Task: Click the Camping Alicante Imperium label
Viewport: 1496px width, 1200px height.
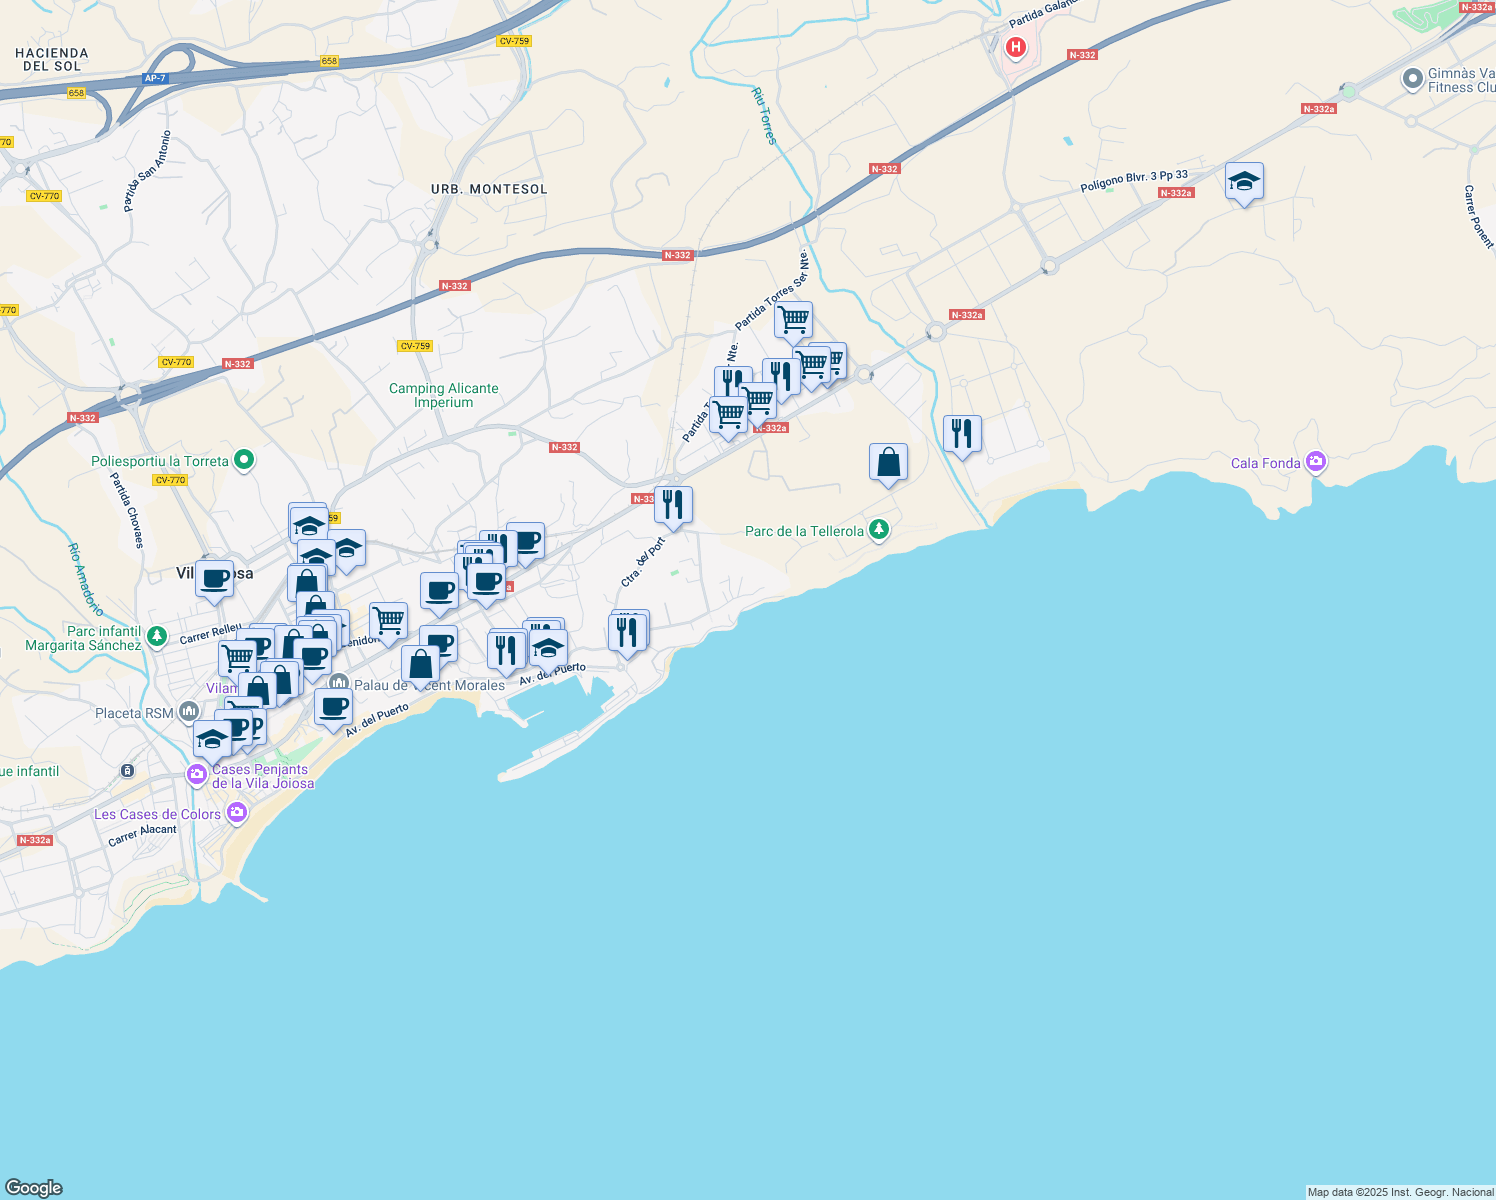Action: tap(446, 394)
